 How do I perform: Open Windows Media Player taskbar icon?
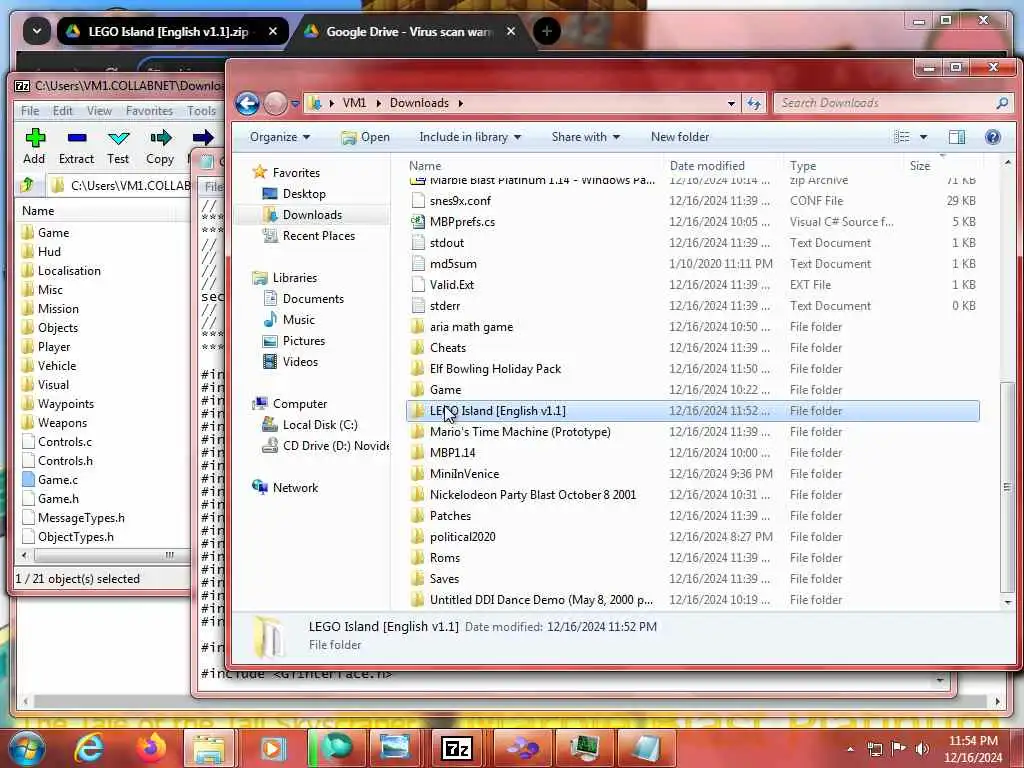272,748
